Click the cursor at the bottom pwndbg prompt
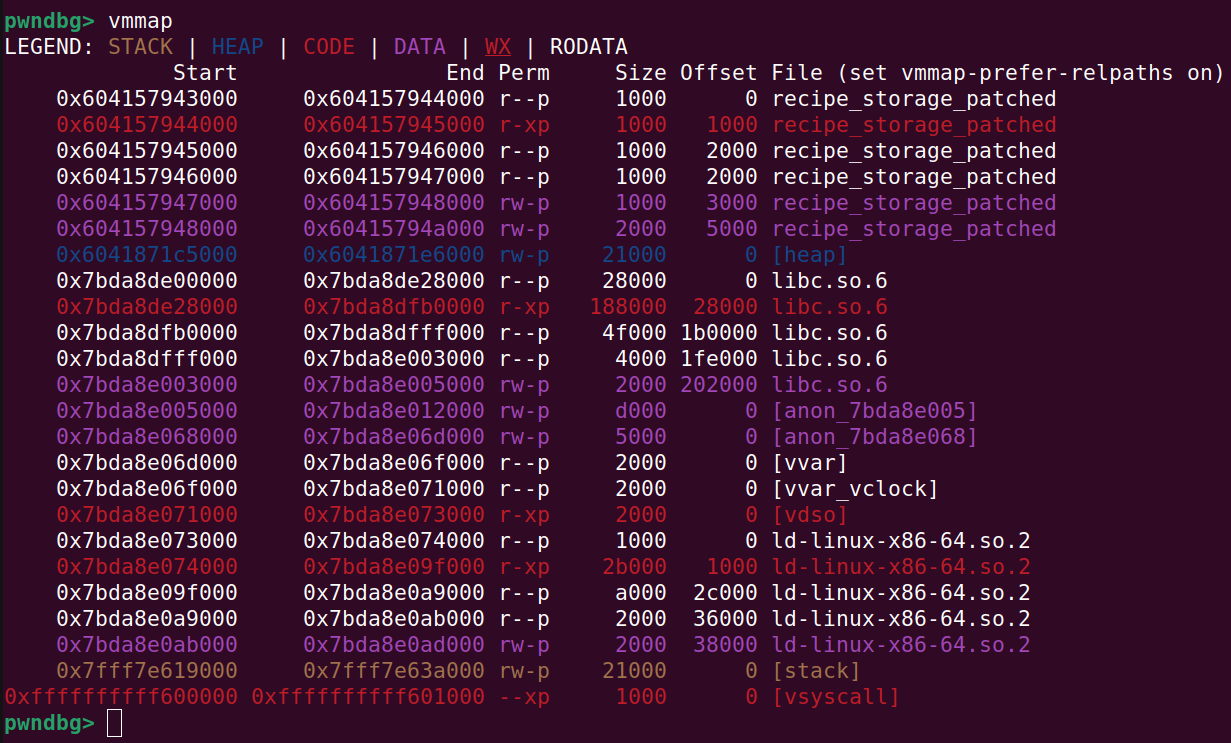Screen dimensions: 1231x743 (114, 722)
